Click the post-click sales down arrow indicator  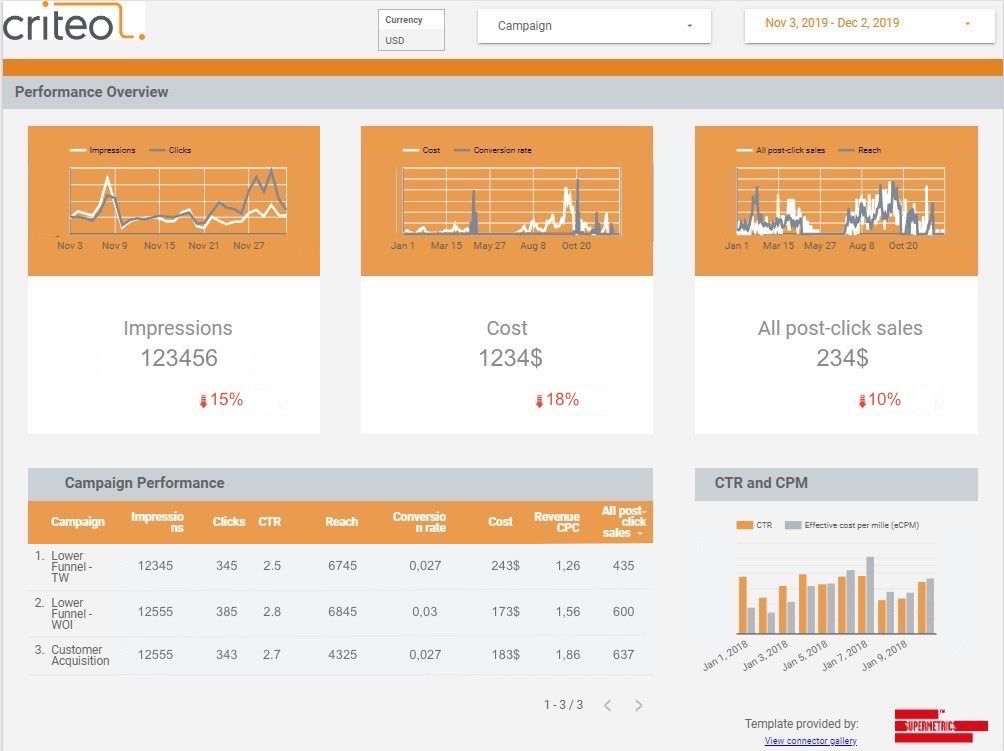click(x=861, y=401)
